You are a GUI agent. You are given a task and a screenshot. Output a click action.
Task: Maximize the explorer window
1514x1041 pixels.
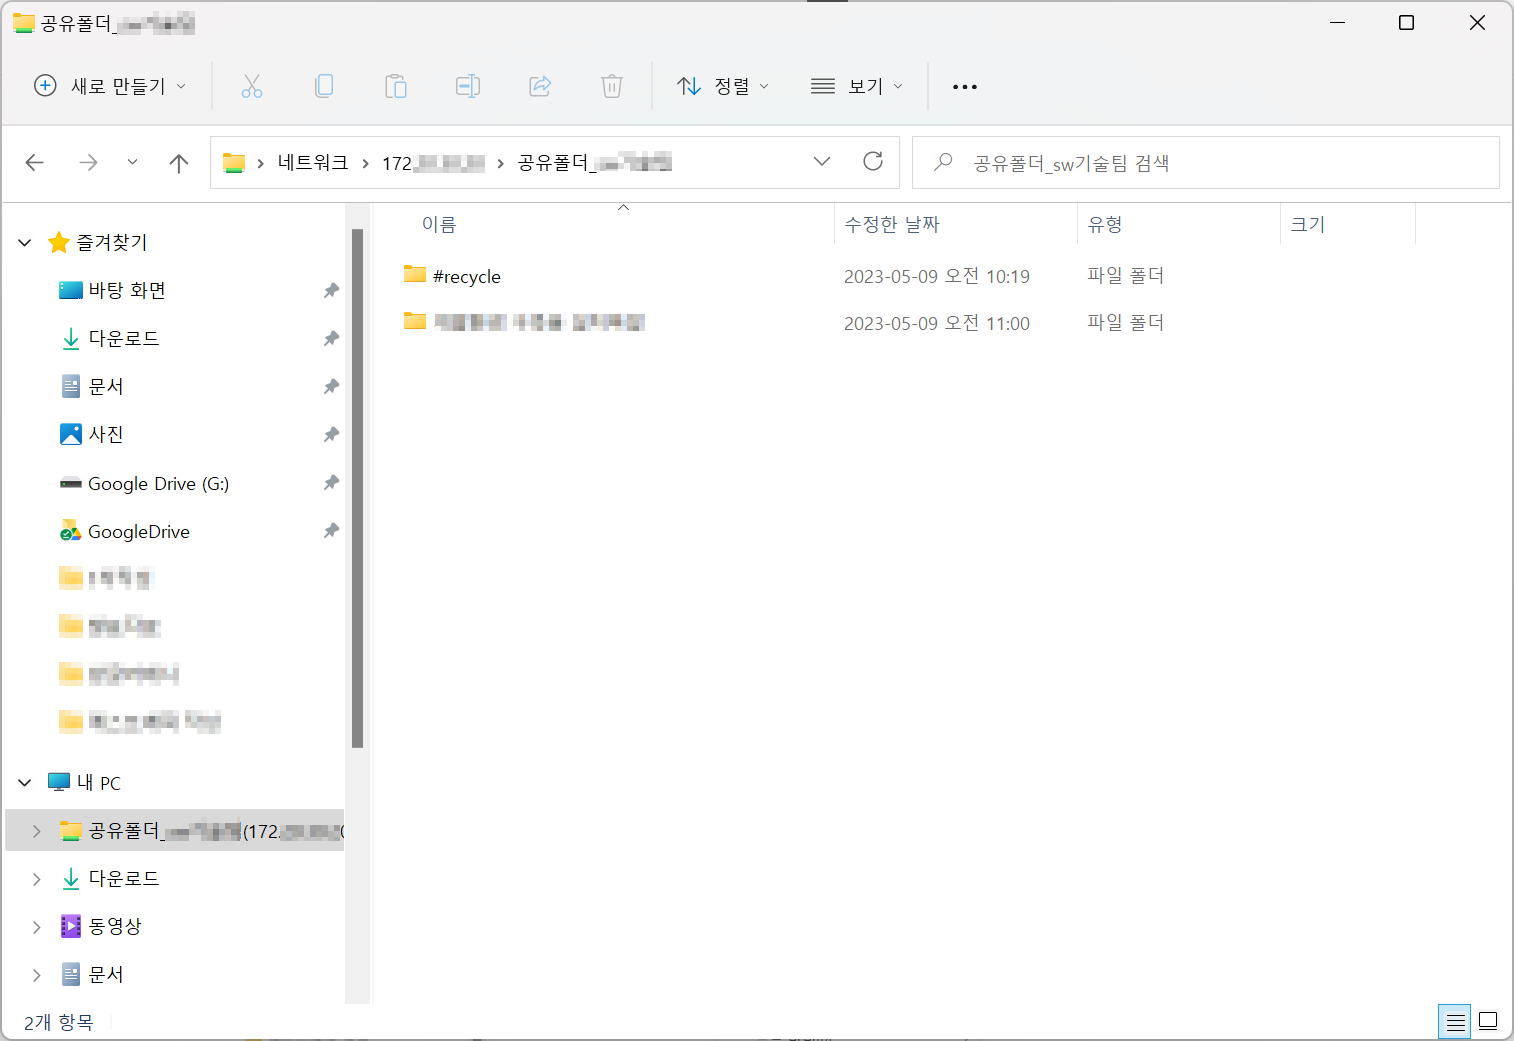pos(1406,23)
